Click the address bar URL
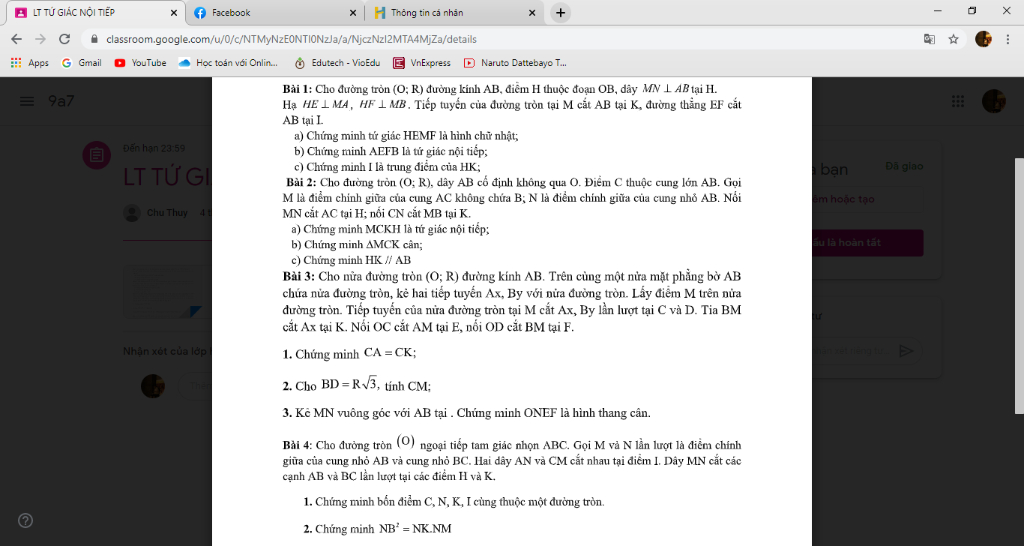This screenshot has height=546, width=1024. [291, 39]
